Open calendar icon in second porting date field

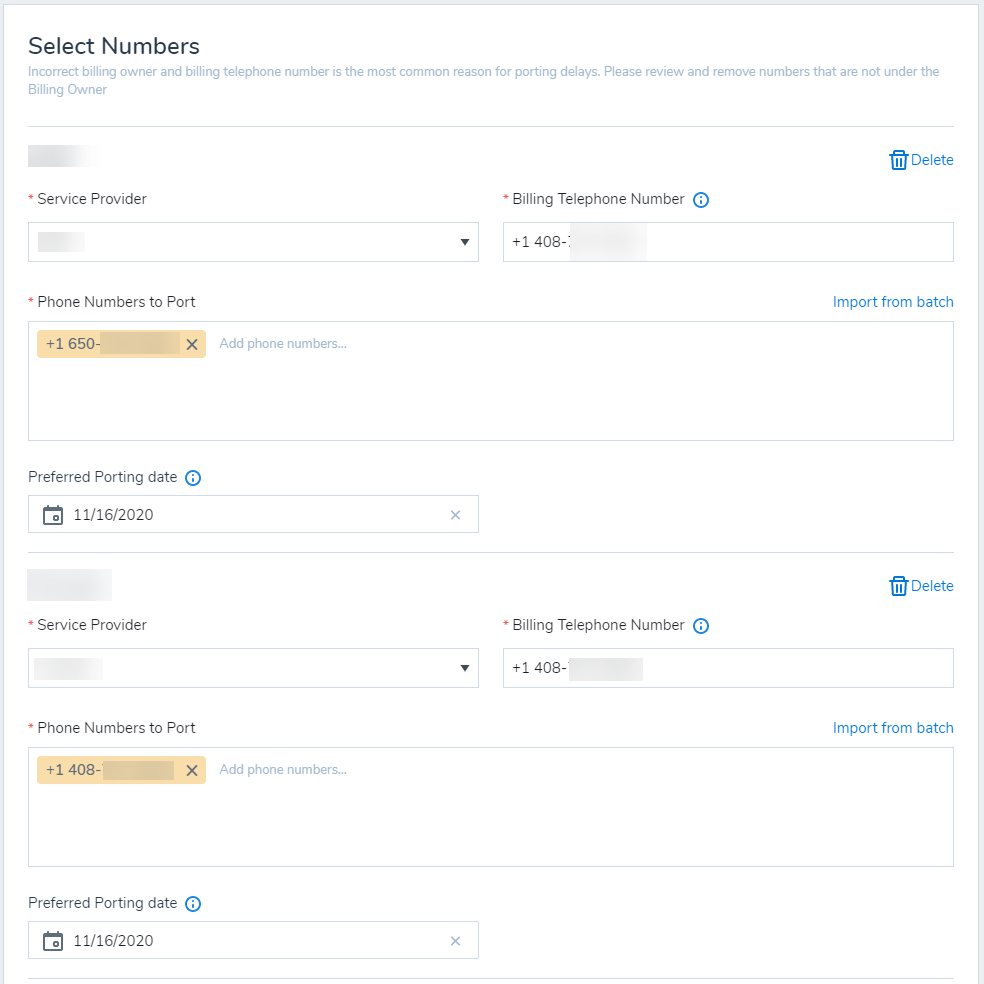[53, 941]
